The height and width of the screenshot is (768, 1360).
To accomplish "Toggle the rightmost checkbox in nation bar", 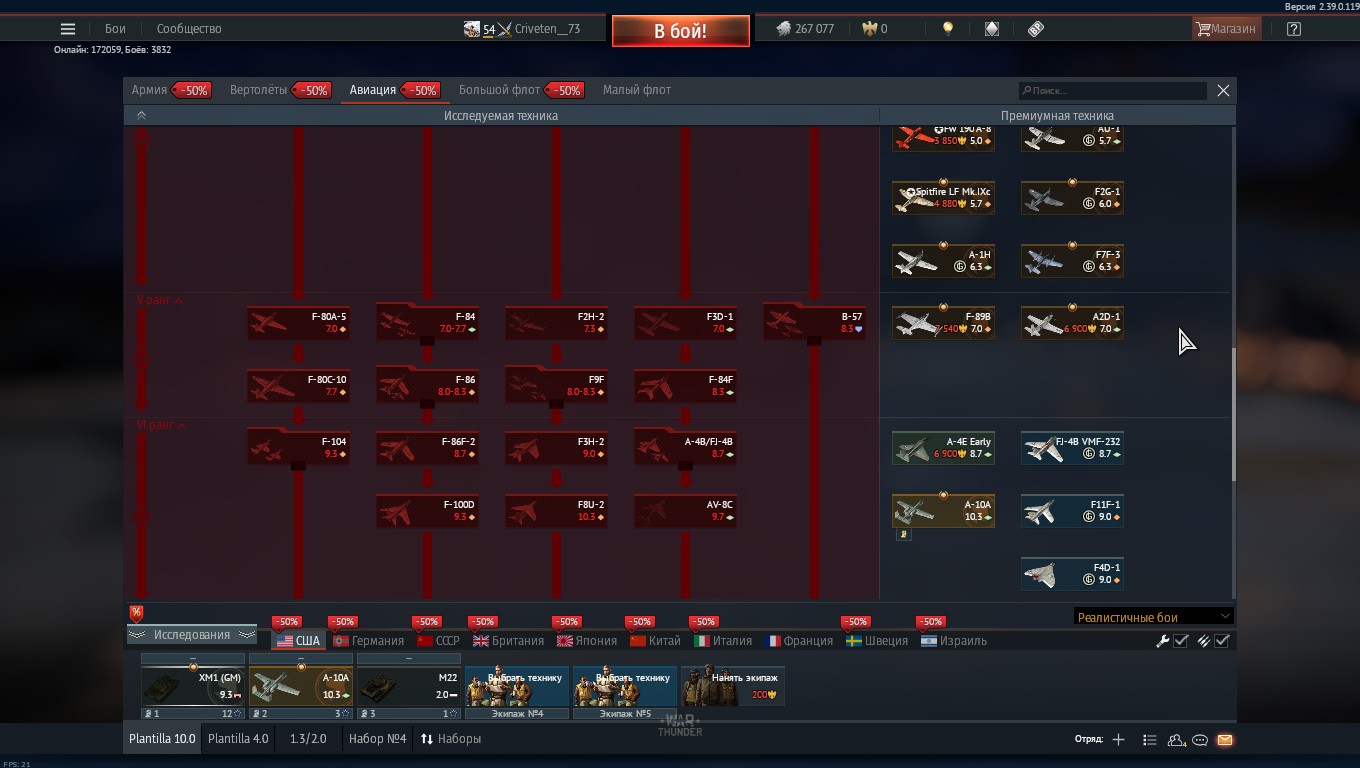I will click(1222, 641).
